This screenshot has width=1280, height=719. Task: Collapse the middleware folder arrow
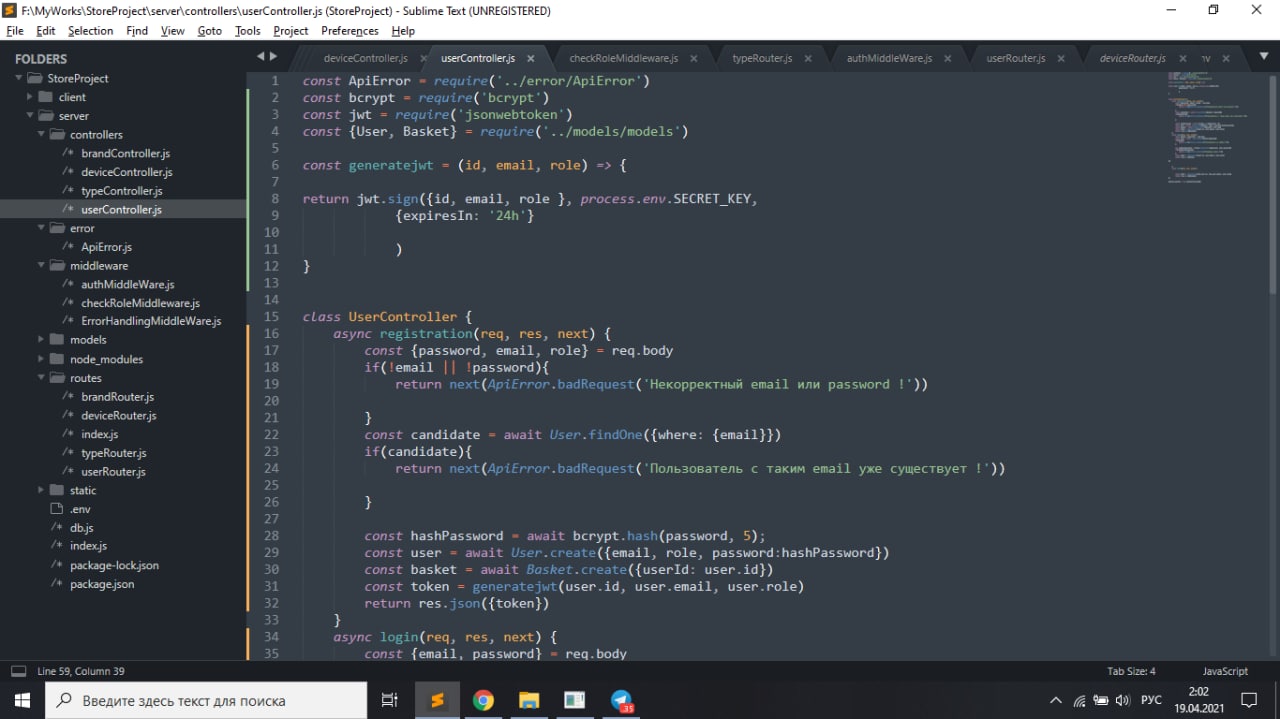pyautogui.click(x=42, y=266)
